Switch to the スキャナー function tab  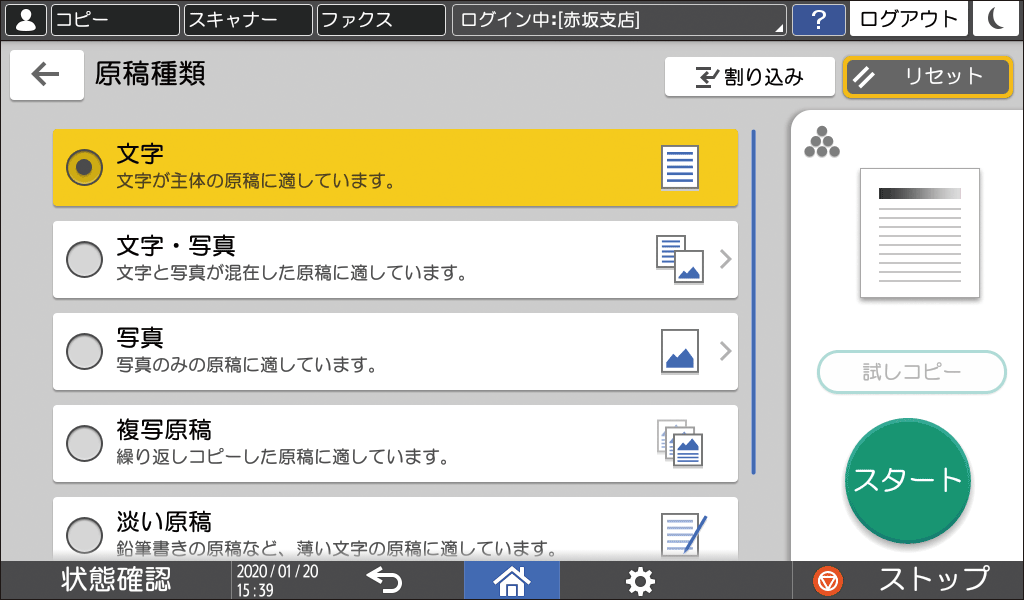[x=247, y=18]
